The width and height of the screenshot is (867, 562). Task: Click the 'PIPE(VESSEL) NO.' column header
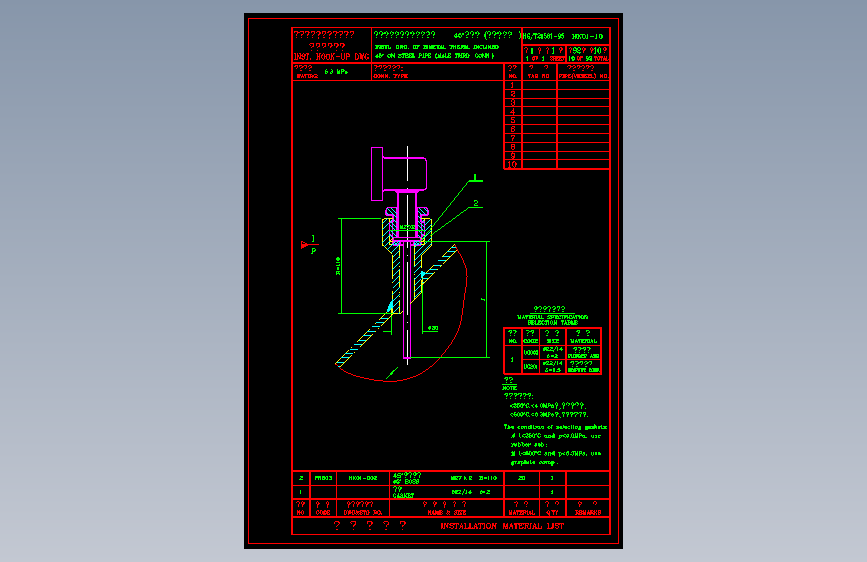coord(583,76)
